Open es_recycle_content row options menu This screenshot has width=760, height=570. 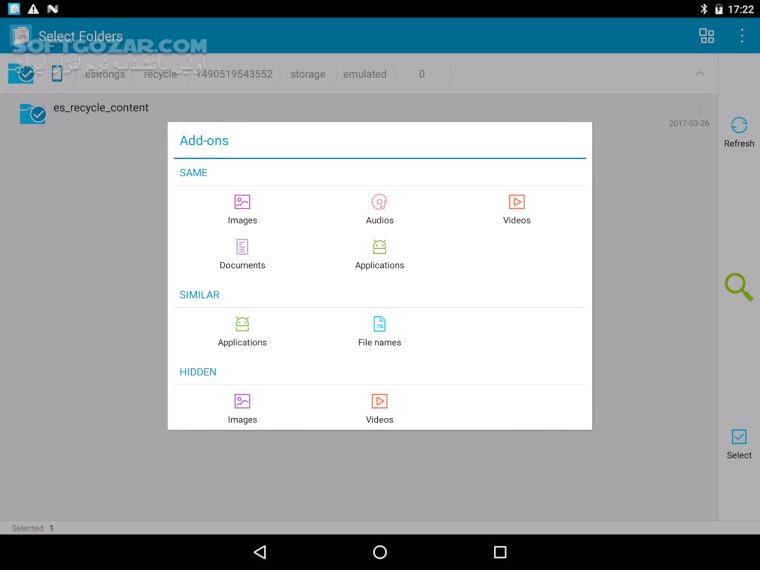pyautogui.click(x=699, y=109)
